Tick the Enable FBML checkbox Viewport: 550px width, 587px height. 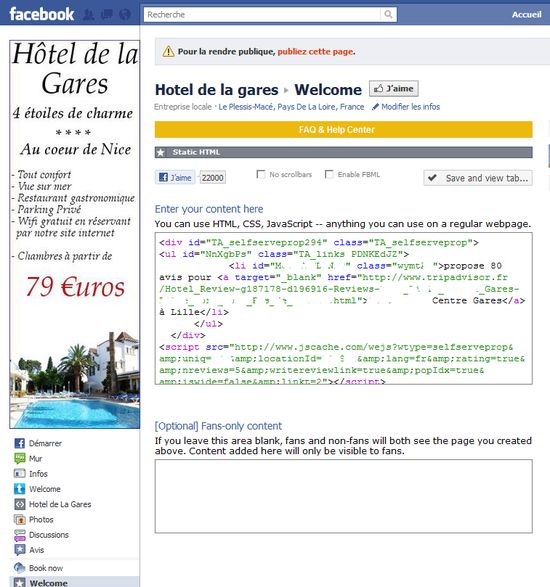tap(329, 174)
